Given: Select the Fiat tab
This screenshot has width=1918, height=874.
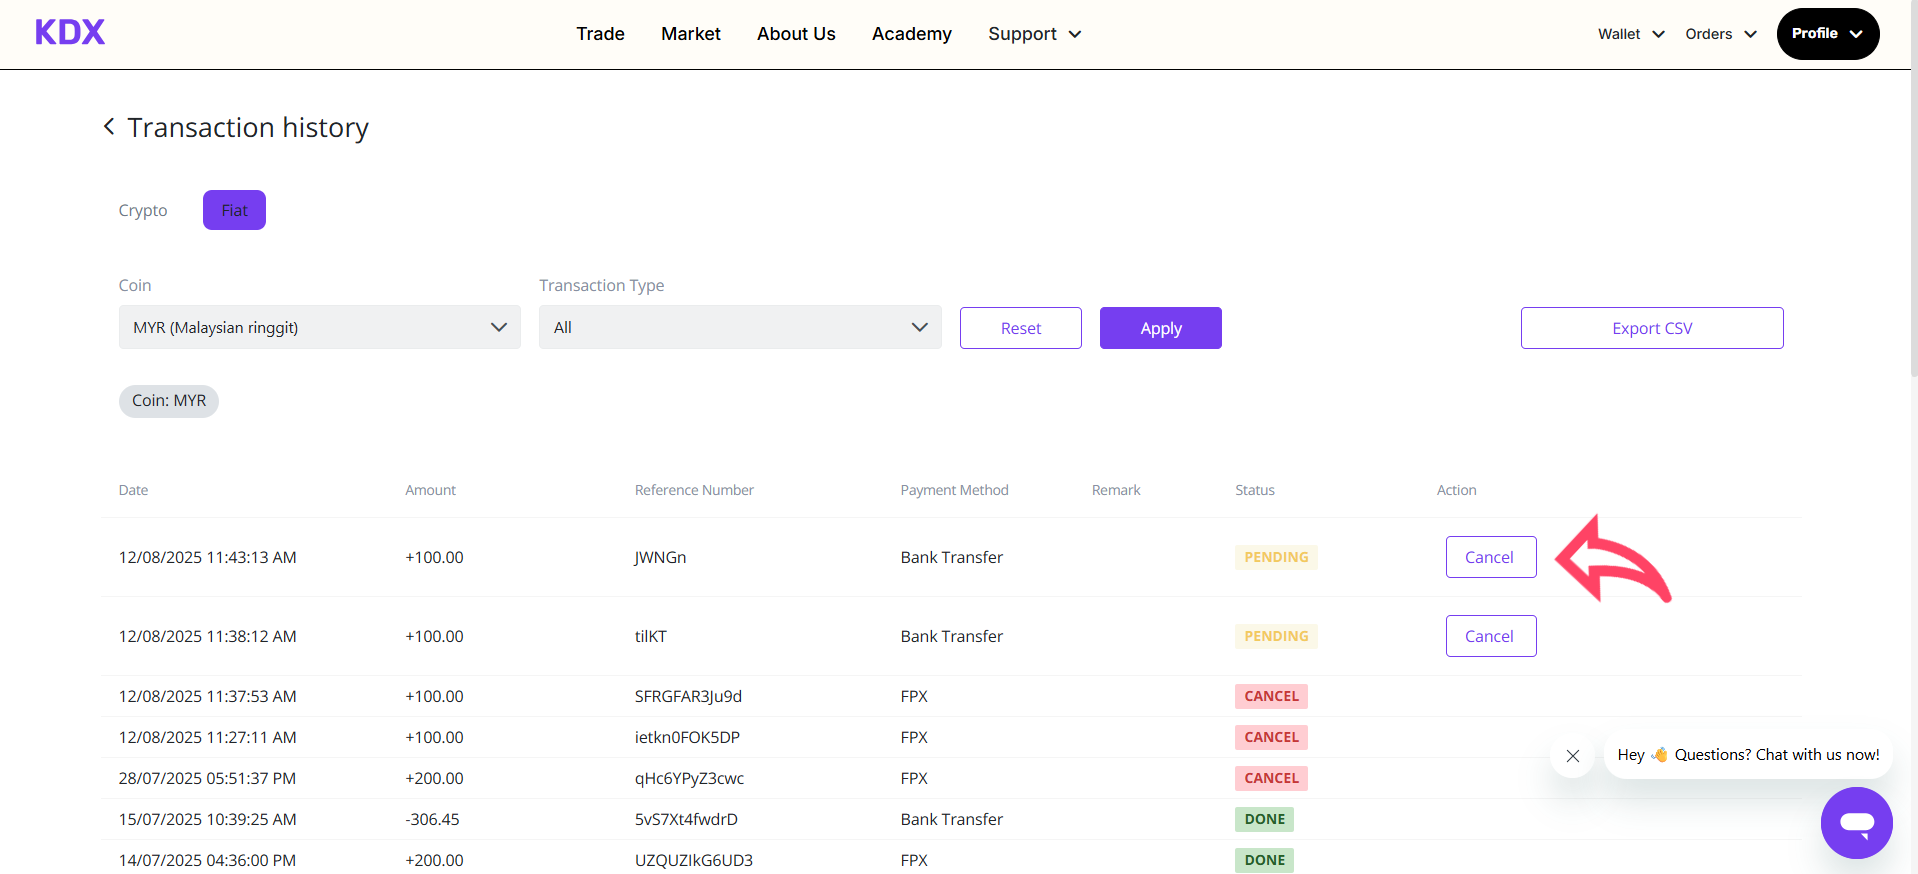Looking at the screenshot, I should click(x=234, y=210).
